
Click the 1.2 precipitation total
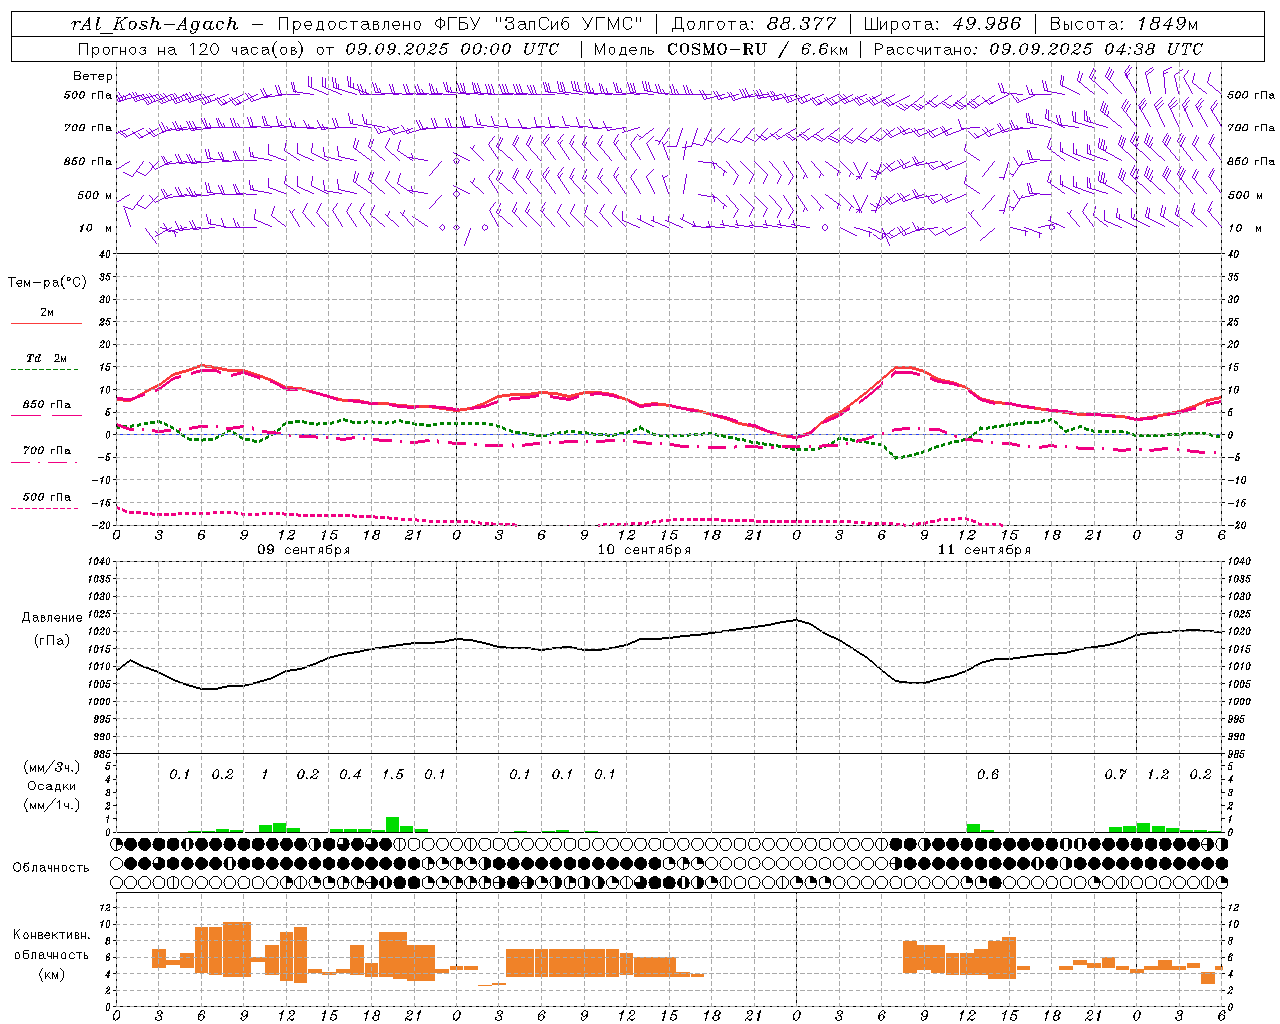pos(1158,775)
